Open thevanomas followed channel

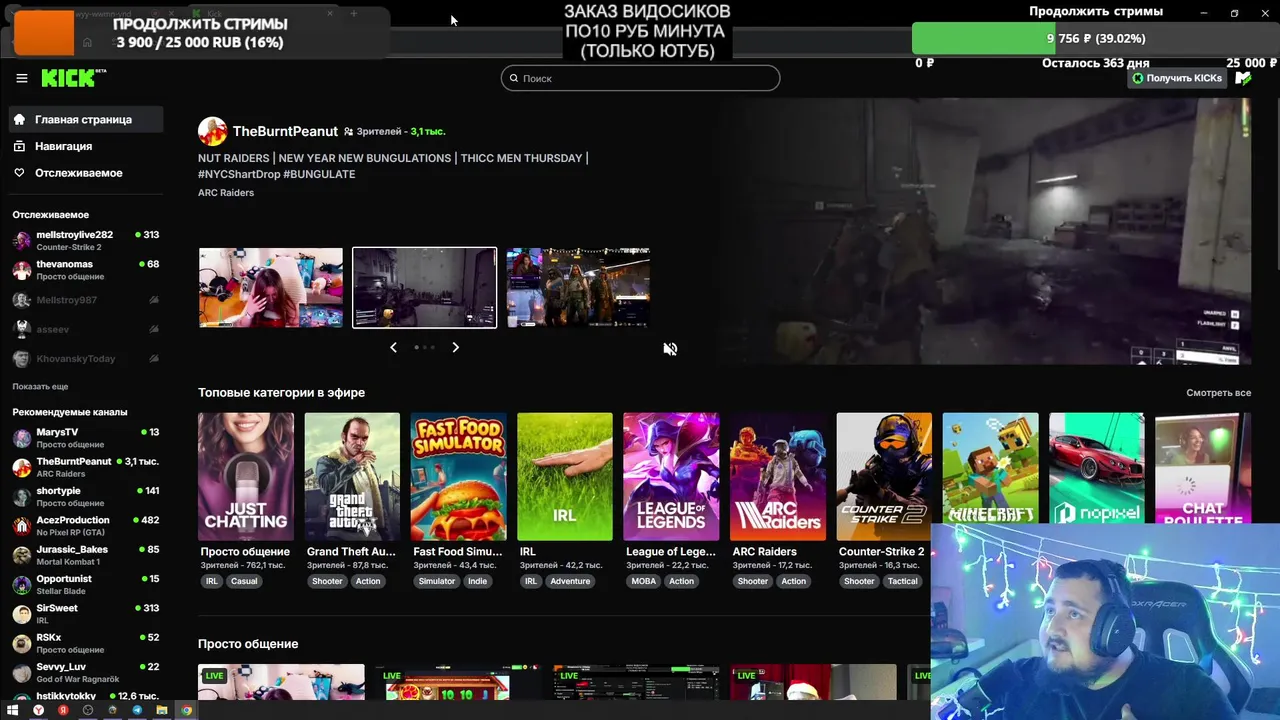[x=86, y=270]
